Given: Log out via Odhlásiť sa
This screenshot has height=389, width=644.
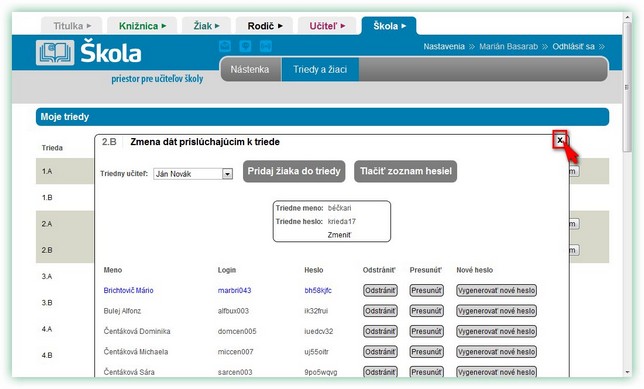Looking at the screenshot, I should 573,46.
